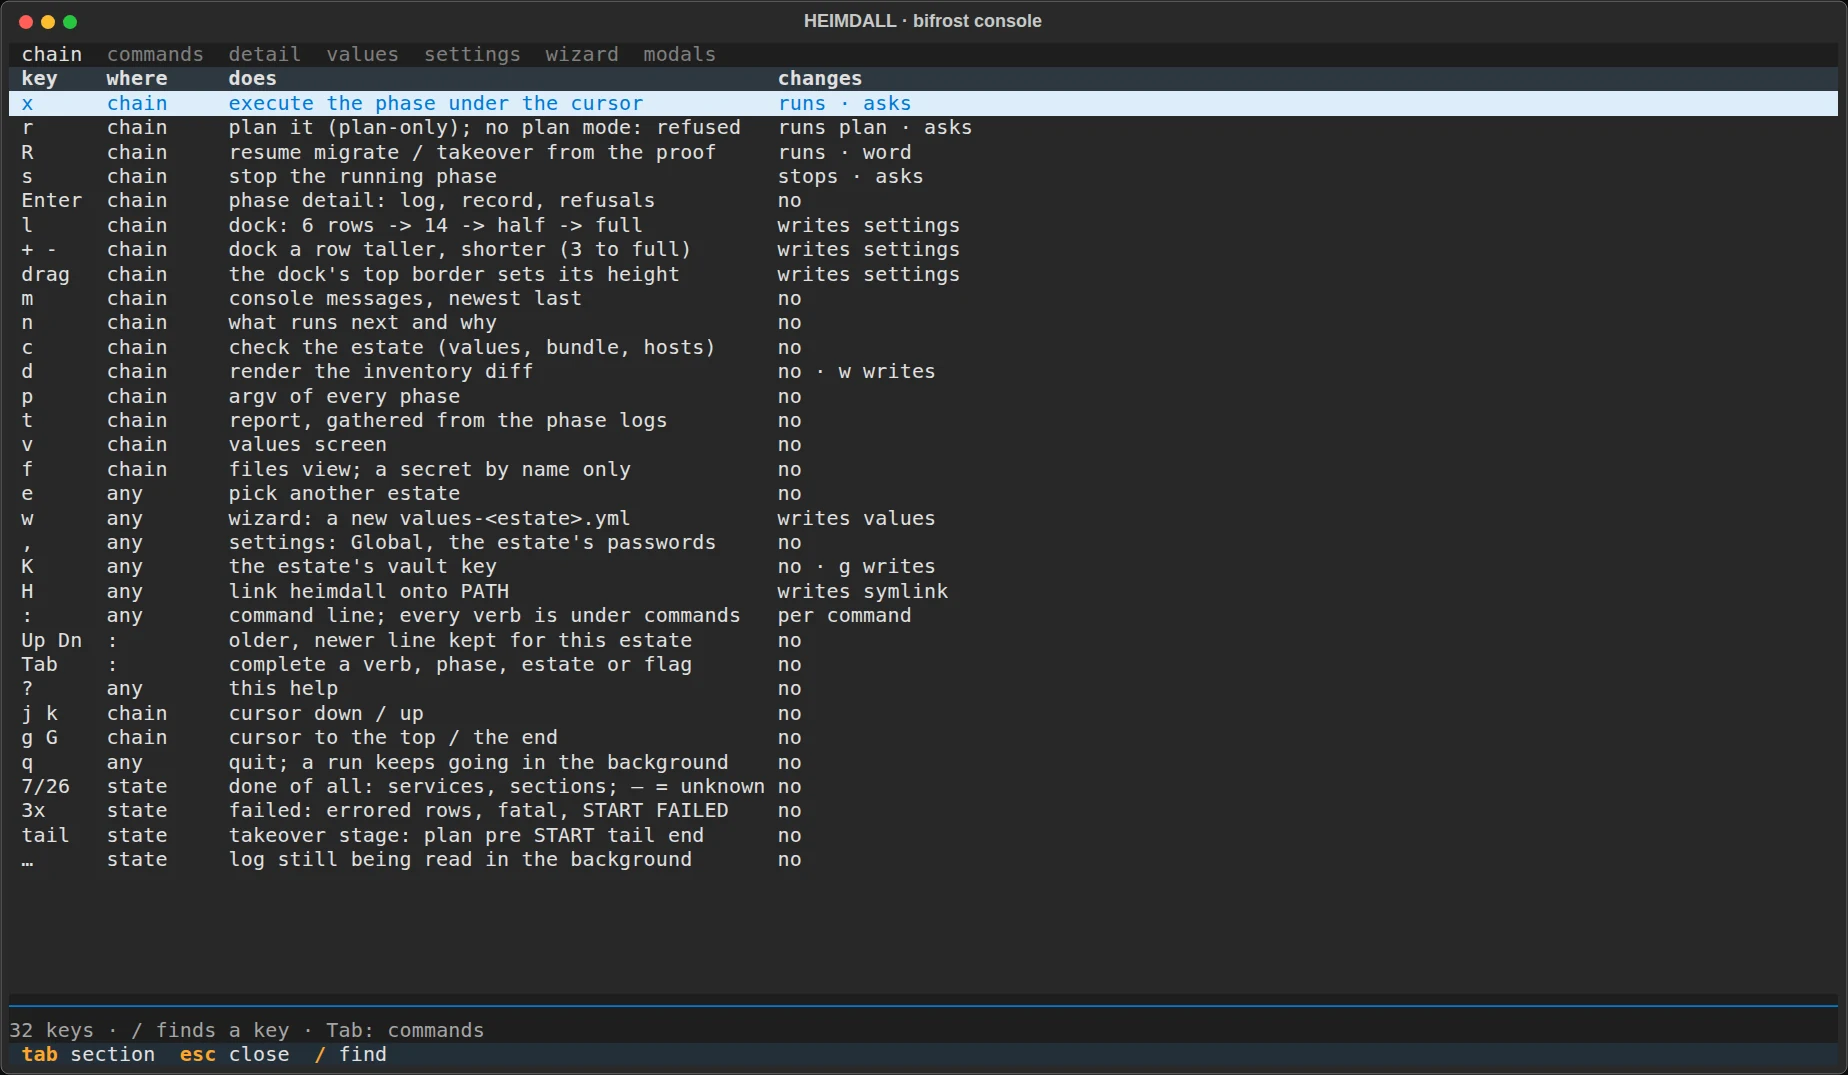Click row 'log still being read in the background'
1848x1075 pixels.
923,859
